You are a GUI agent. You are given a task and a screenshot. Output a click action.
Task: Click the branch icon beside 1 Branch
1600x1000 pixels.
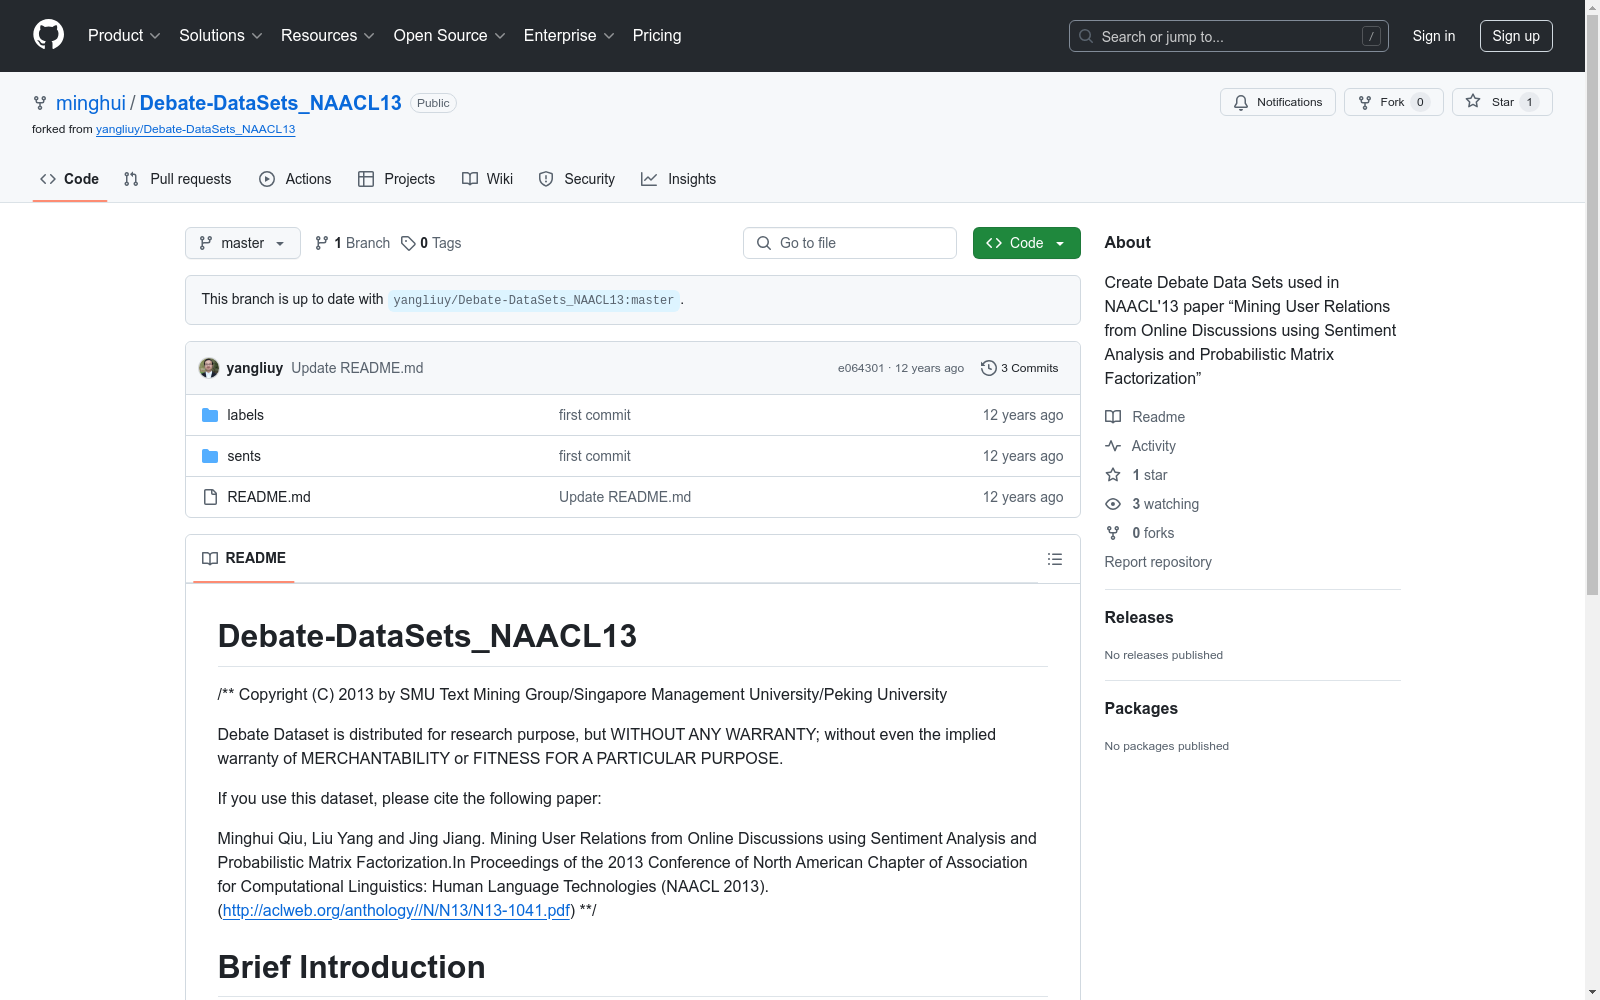pyautogui.click(x=322, y=243)
